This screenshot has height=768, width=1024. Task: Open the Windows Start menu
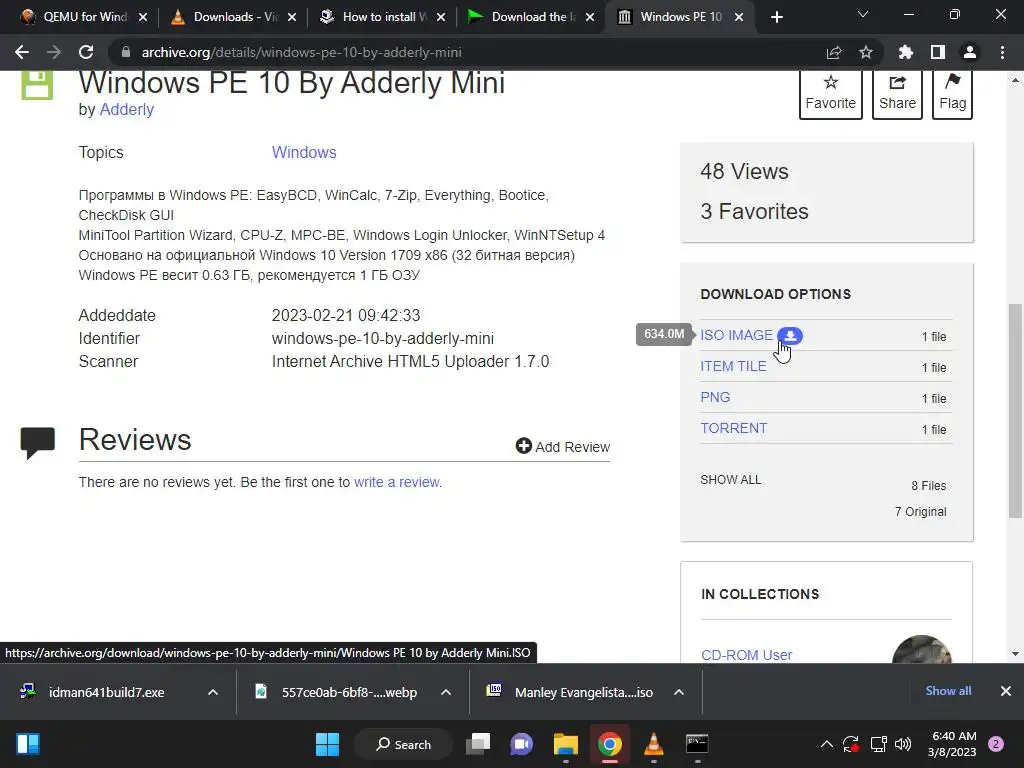pyautogui.click(x=327, y=744)
